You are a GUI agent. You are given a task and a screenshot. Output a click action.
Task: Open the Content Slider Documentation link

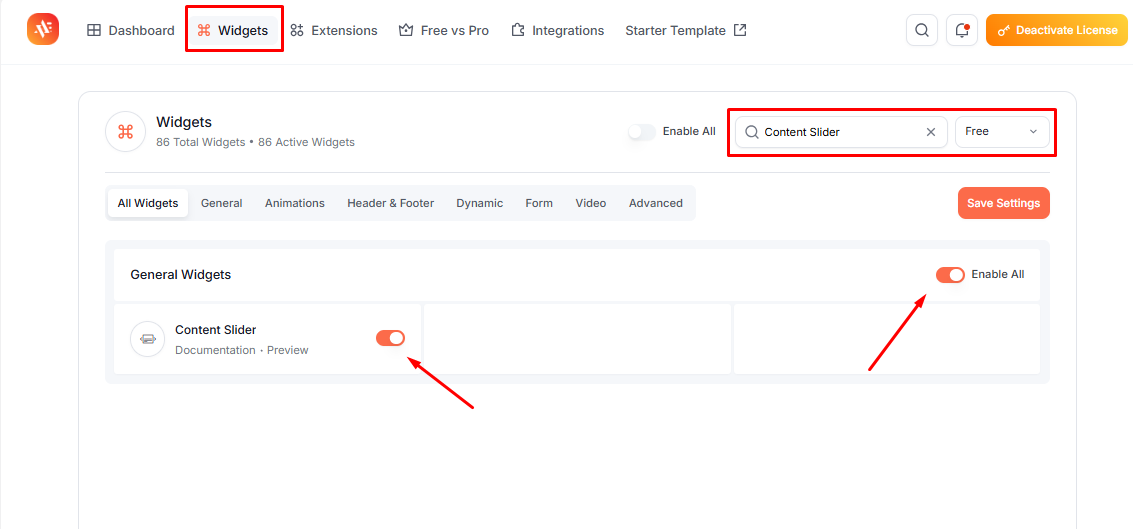[215, 350]
